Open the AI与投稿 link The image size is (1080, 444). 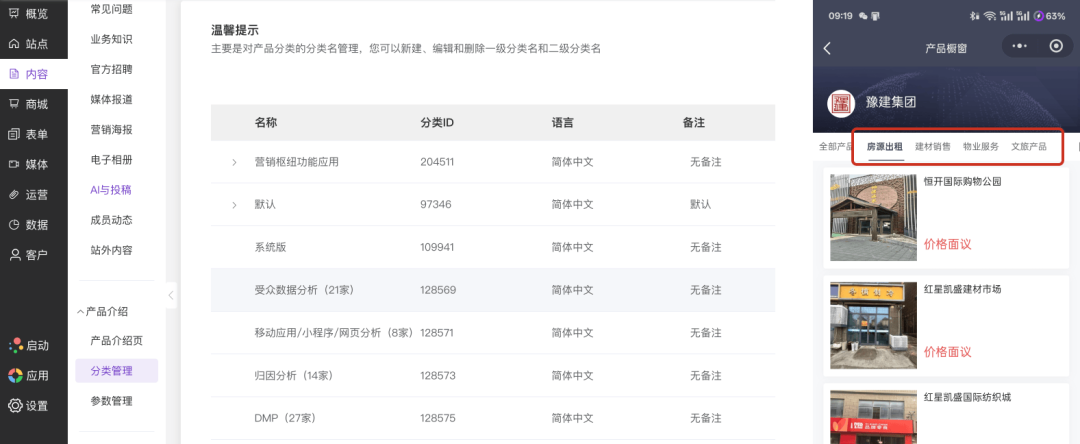(x=111, y=189)
